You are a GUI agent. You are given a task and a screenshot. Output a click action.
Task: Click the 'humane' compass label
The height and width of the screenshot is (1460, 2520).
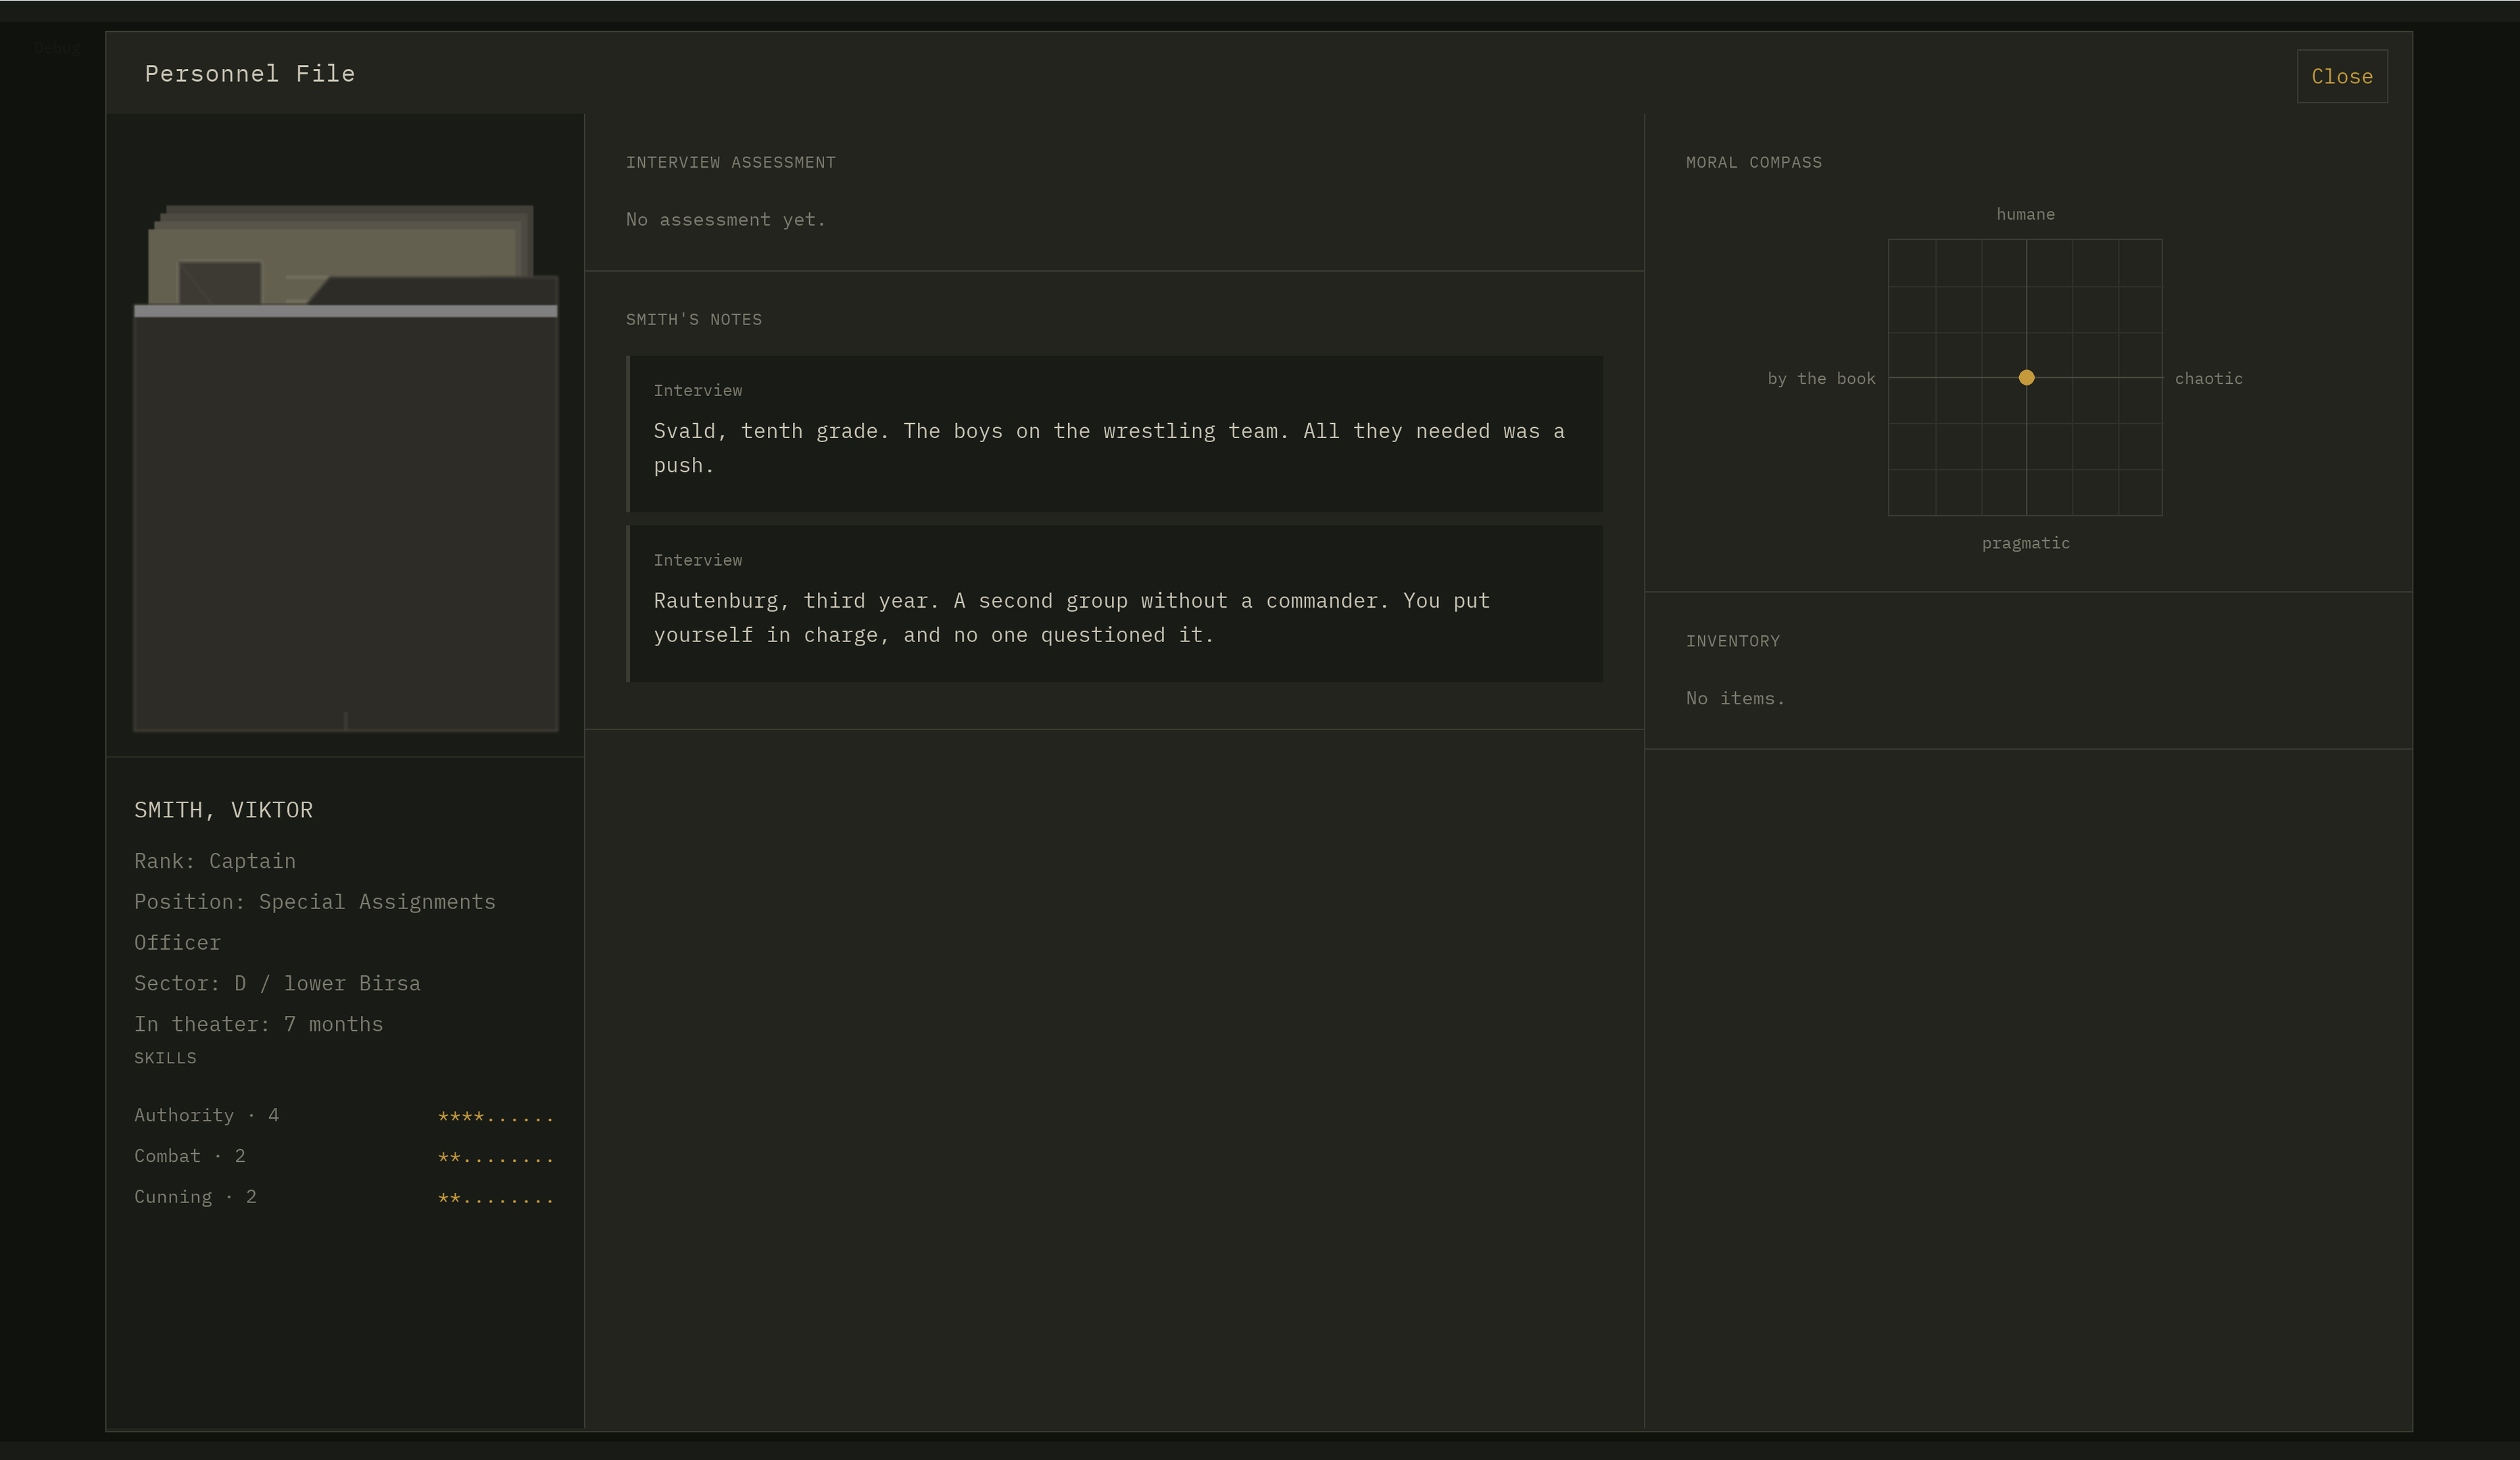pyautogui.click(x=2025, y=214)
